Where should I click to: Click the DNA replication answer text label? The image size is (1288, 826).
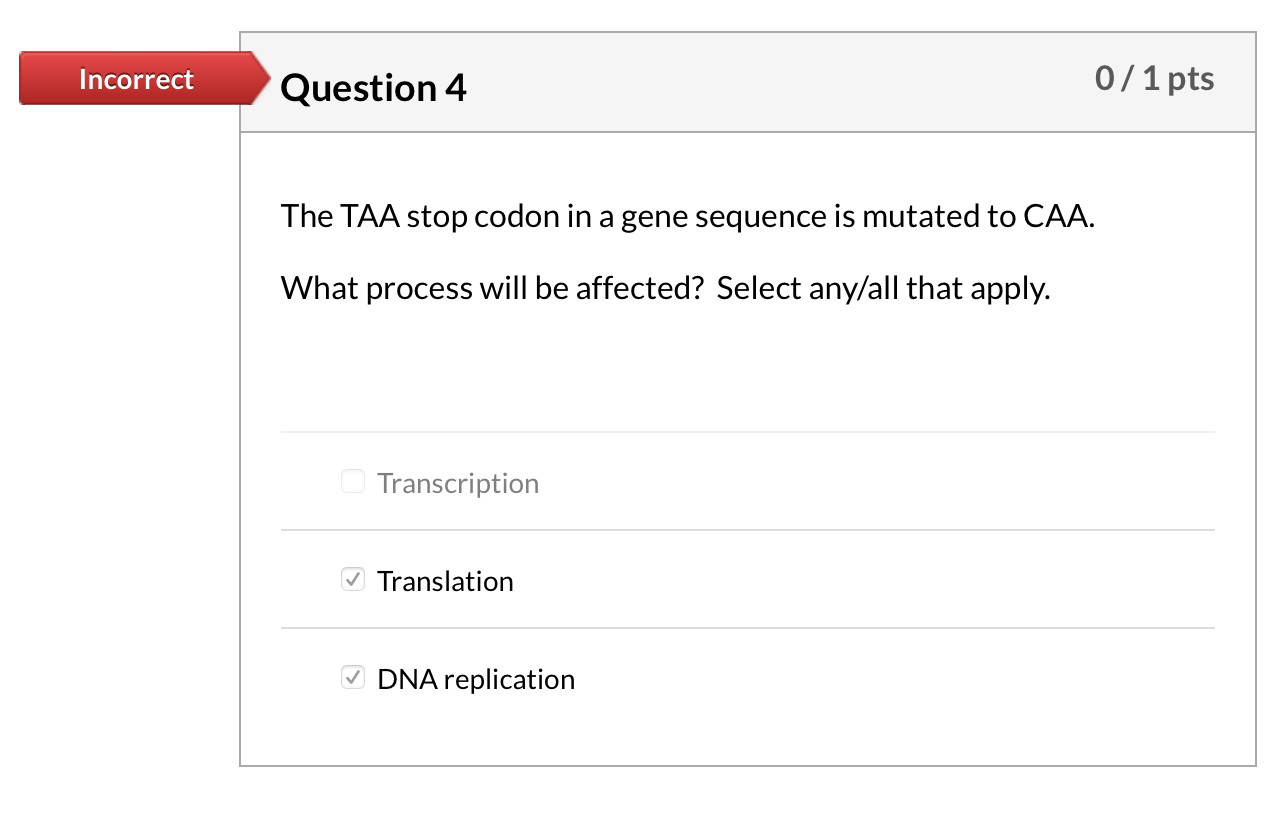476,678
